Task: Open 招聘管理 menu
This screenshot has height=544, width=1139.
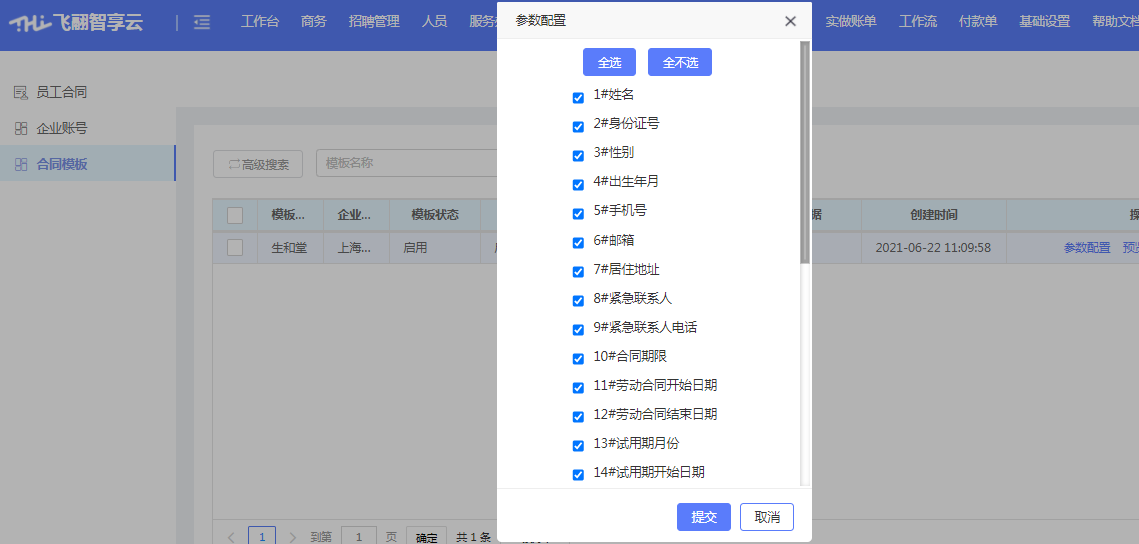Action: (x=374, y=22)
